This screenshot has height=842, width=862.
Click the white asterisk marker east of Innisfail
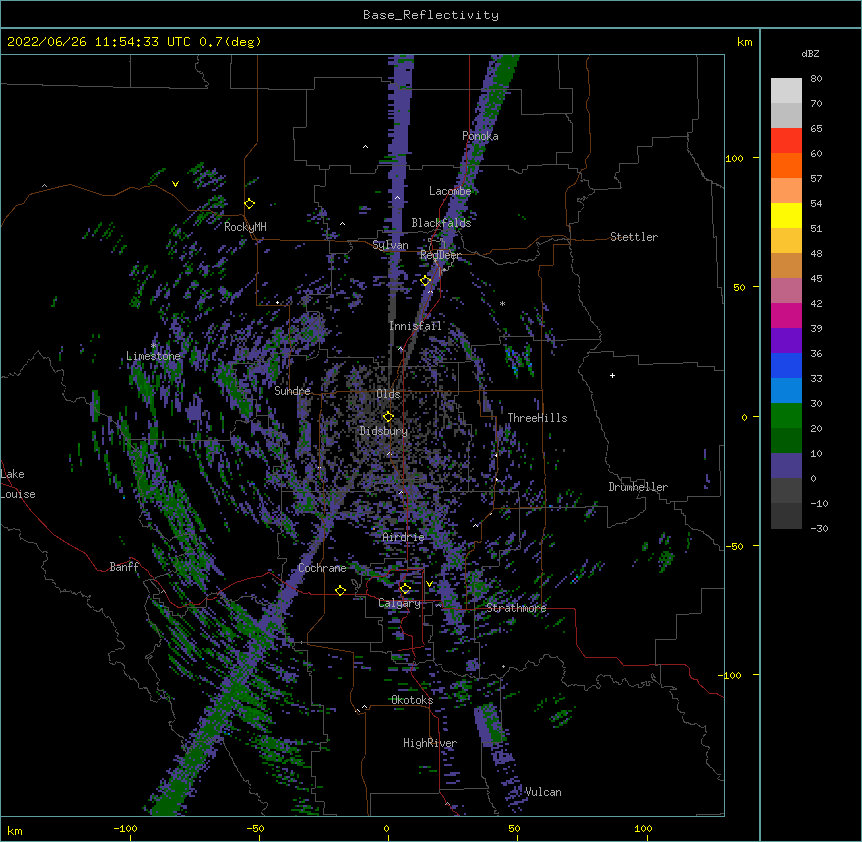(502, 303)
